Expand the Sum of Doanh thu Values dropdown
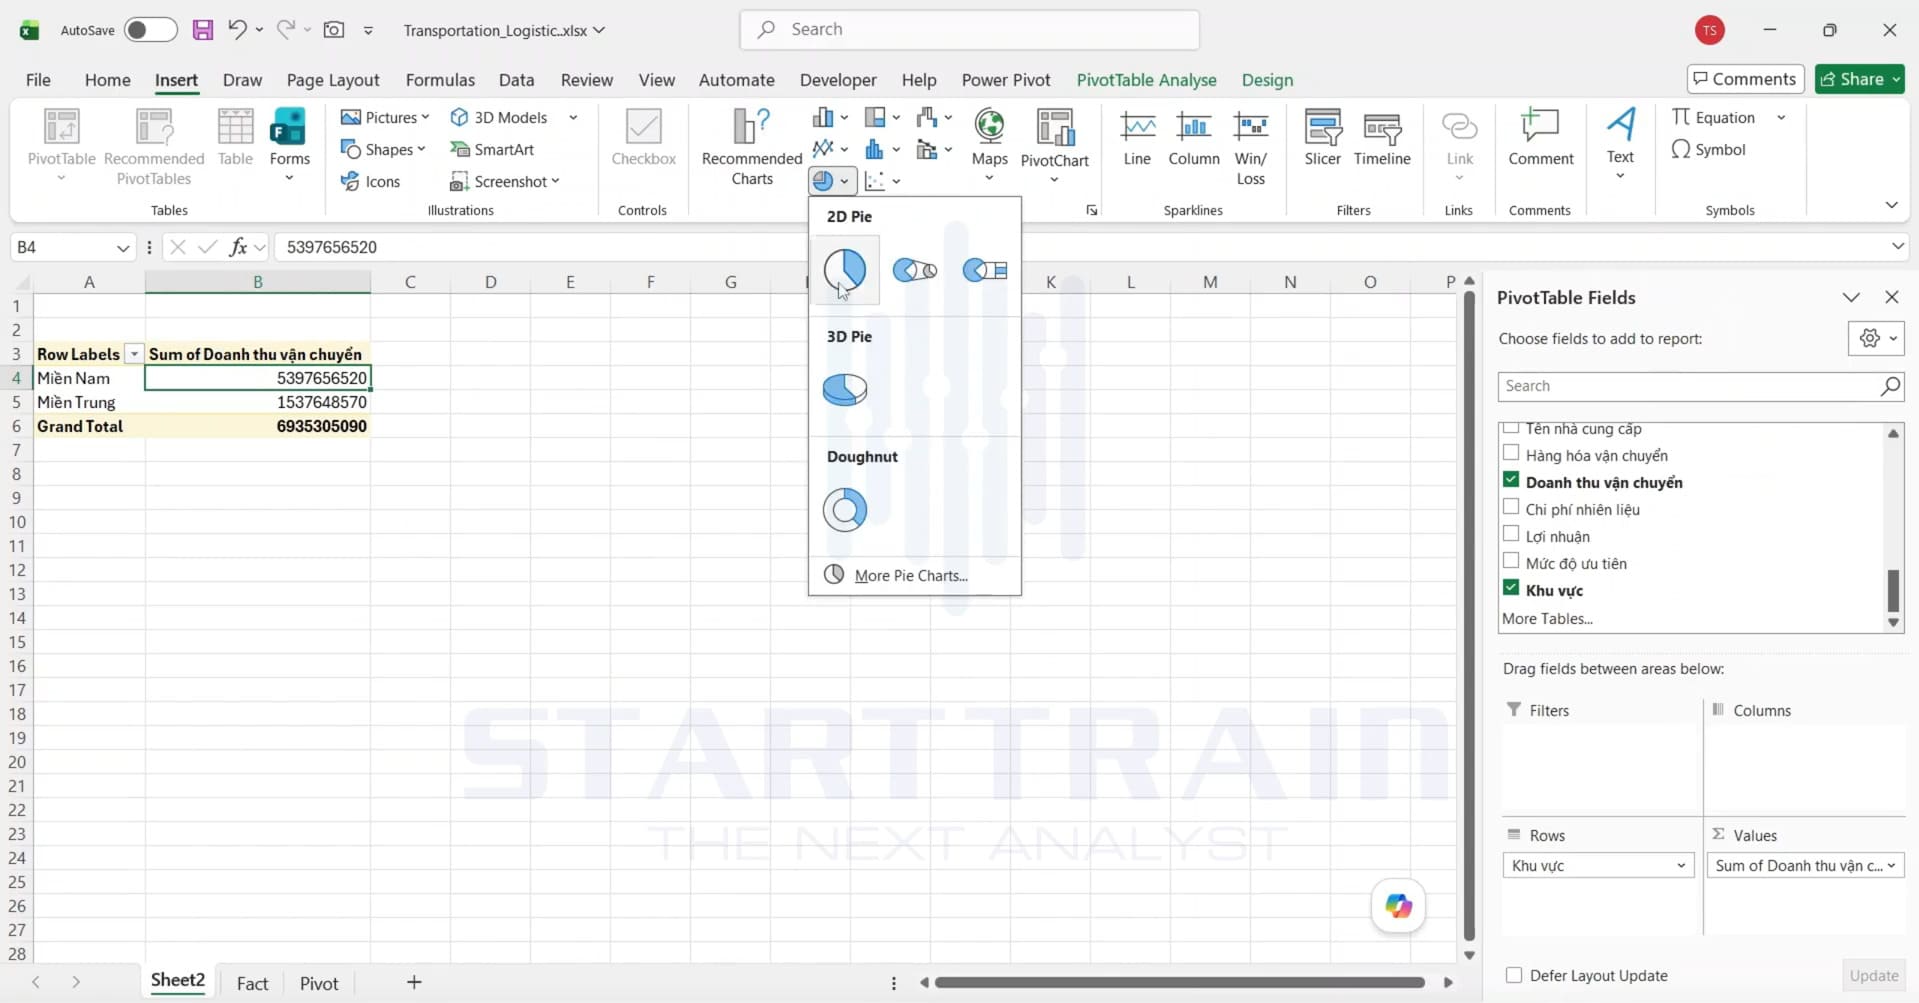This screenshot has width=1919, height=1003. pos(1891,865)
